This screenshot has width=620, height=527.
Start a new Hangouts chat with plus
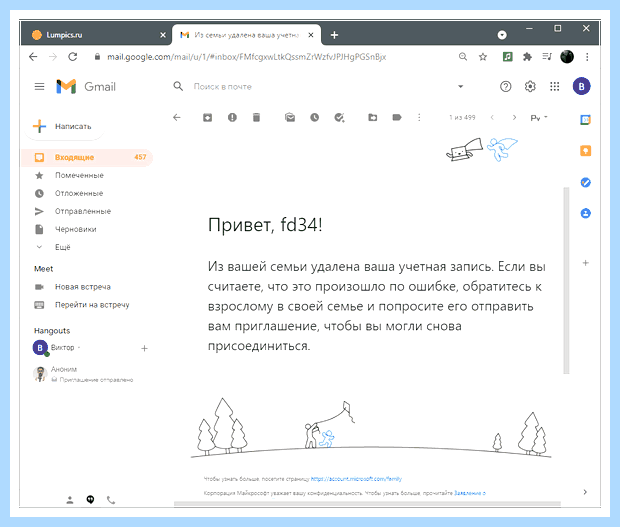(x=144, y=348)
